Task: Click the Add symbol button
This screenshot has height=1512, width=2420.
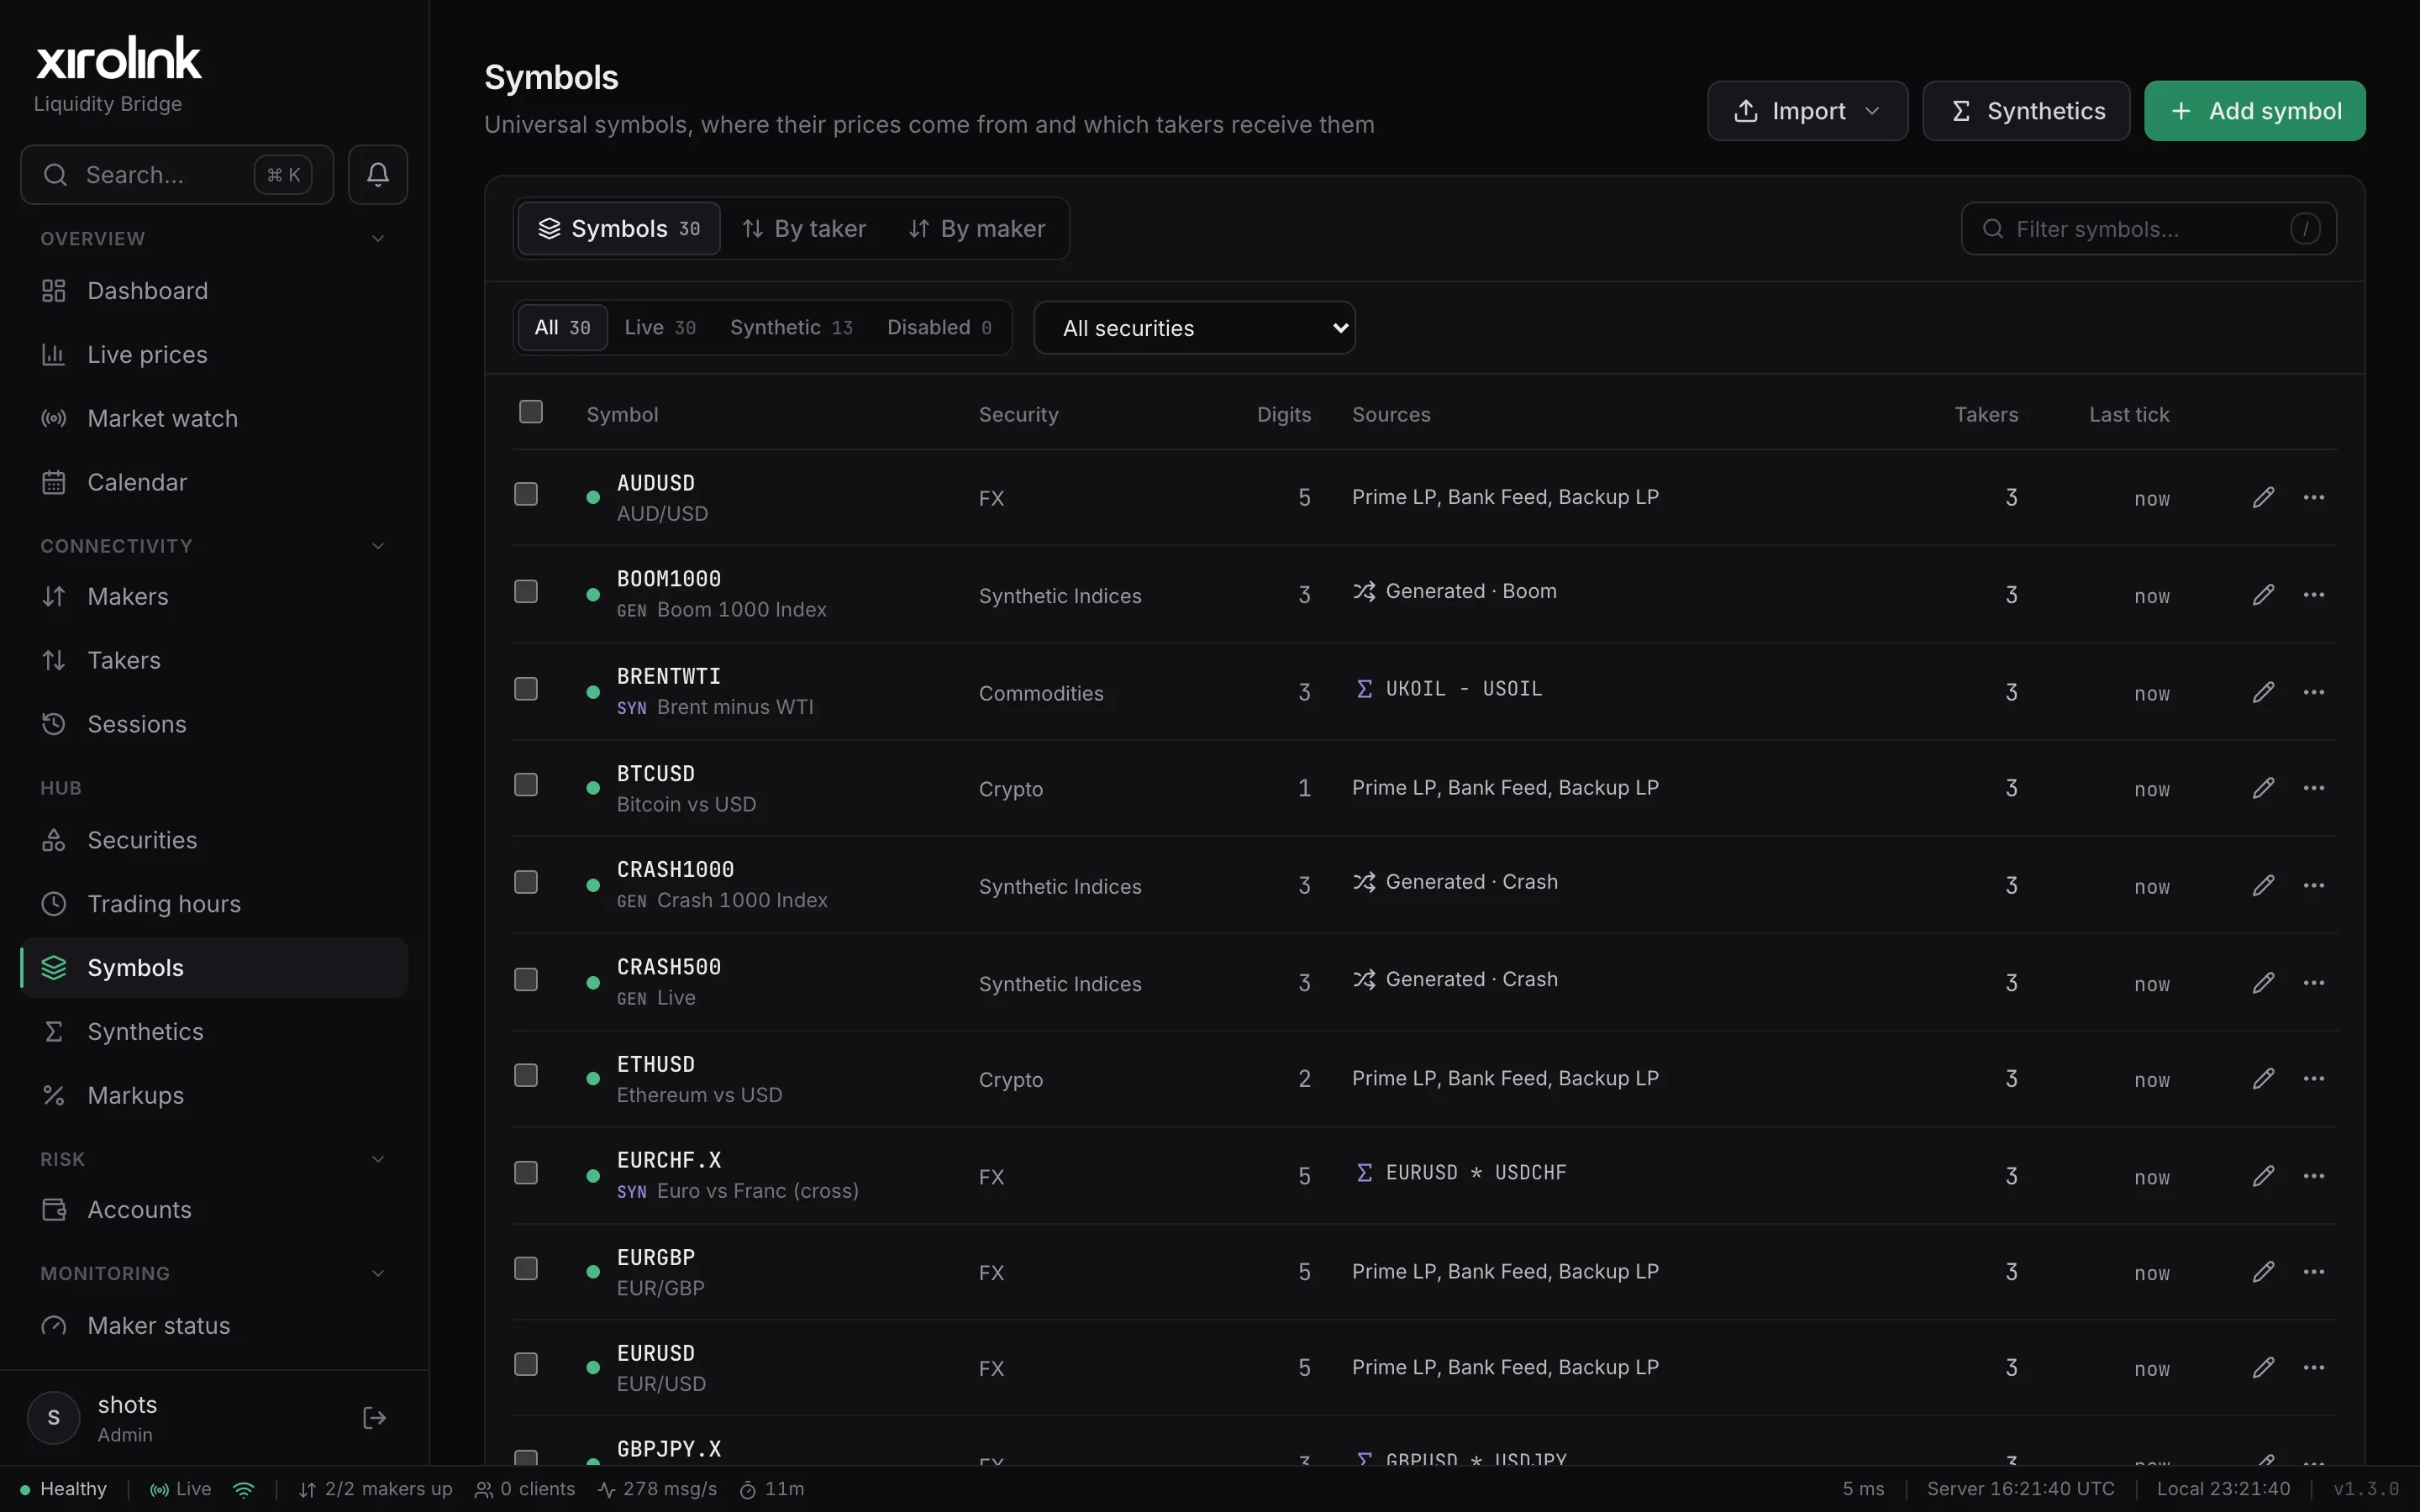Action: click(2254, 111)
